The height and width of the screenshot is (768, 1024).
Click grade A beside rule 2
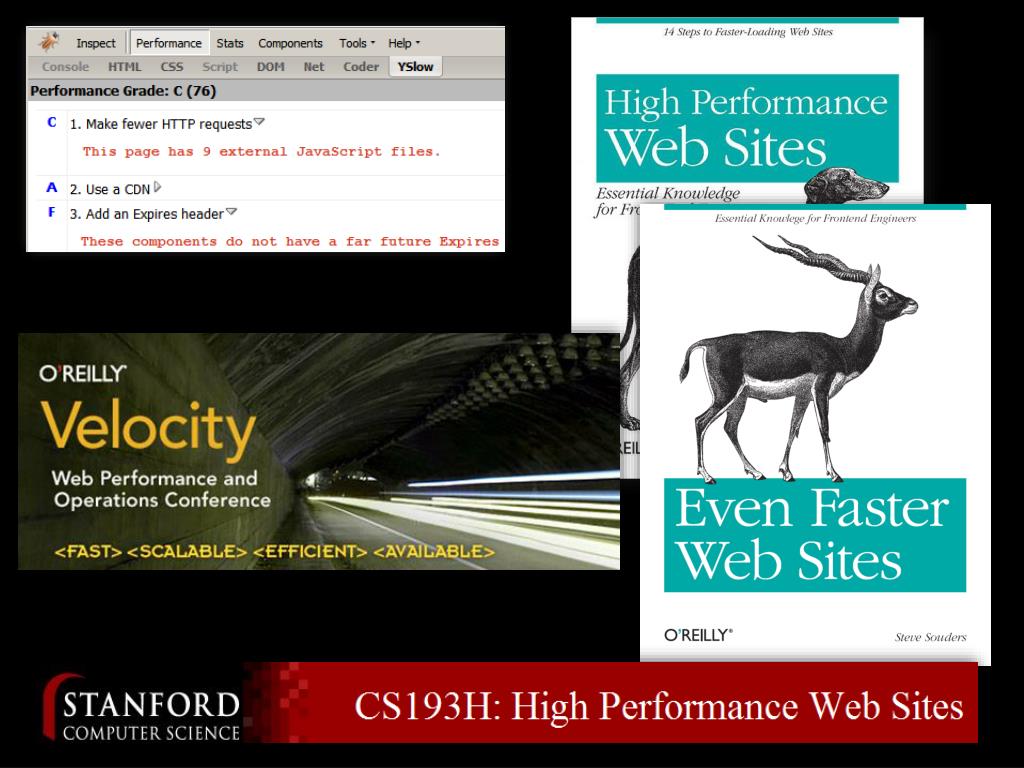pyautogui.click(x=52, y=187)
